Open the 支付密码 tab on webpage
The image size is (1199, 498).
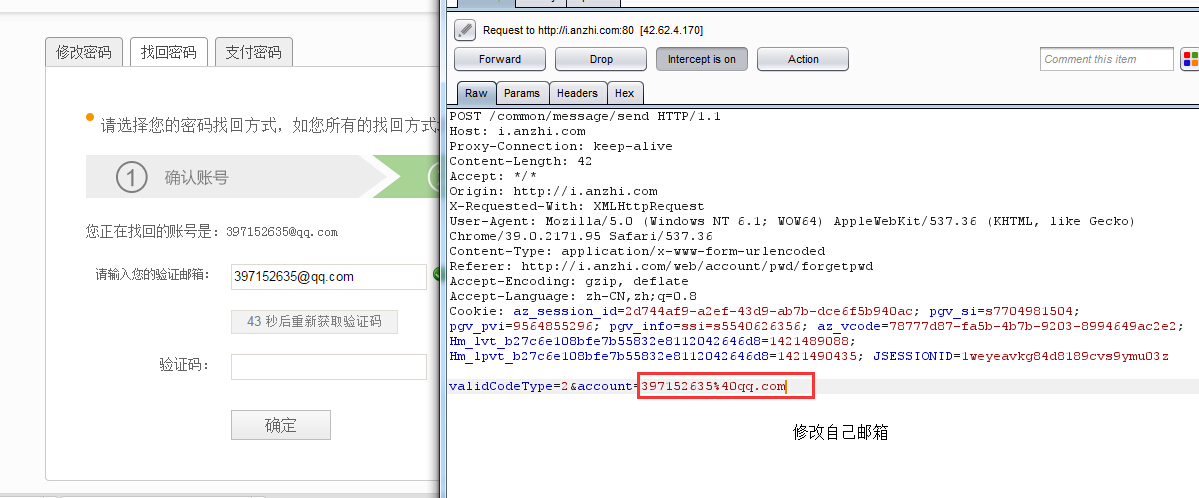[253, 52]
